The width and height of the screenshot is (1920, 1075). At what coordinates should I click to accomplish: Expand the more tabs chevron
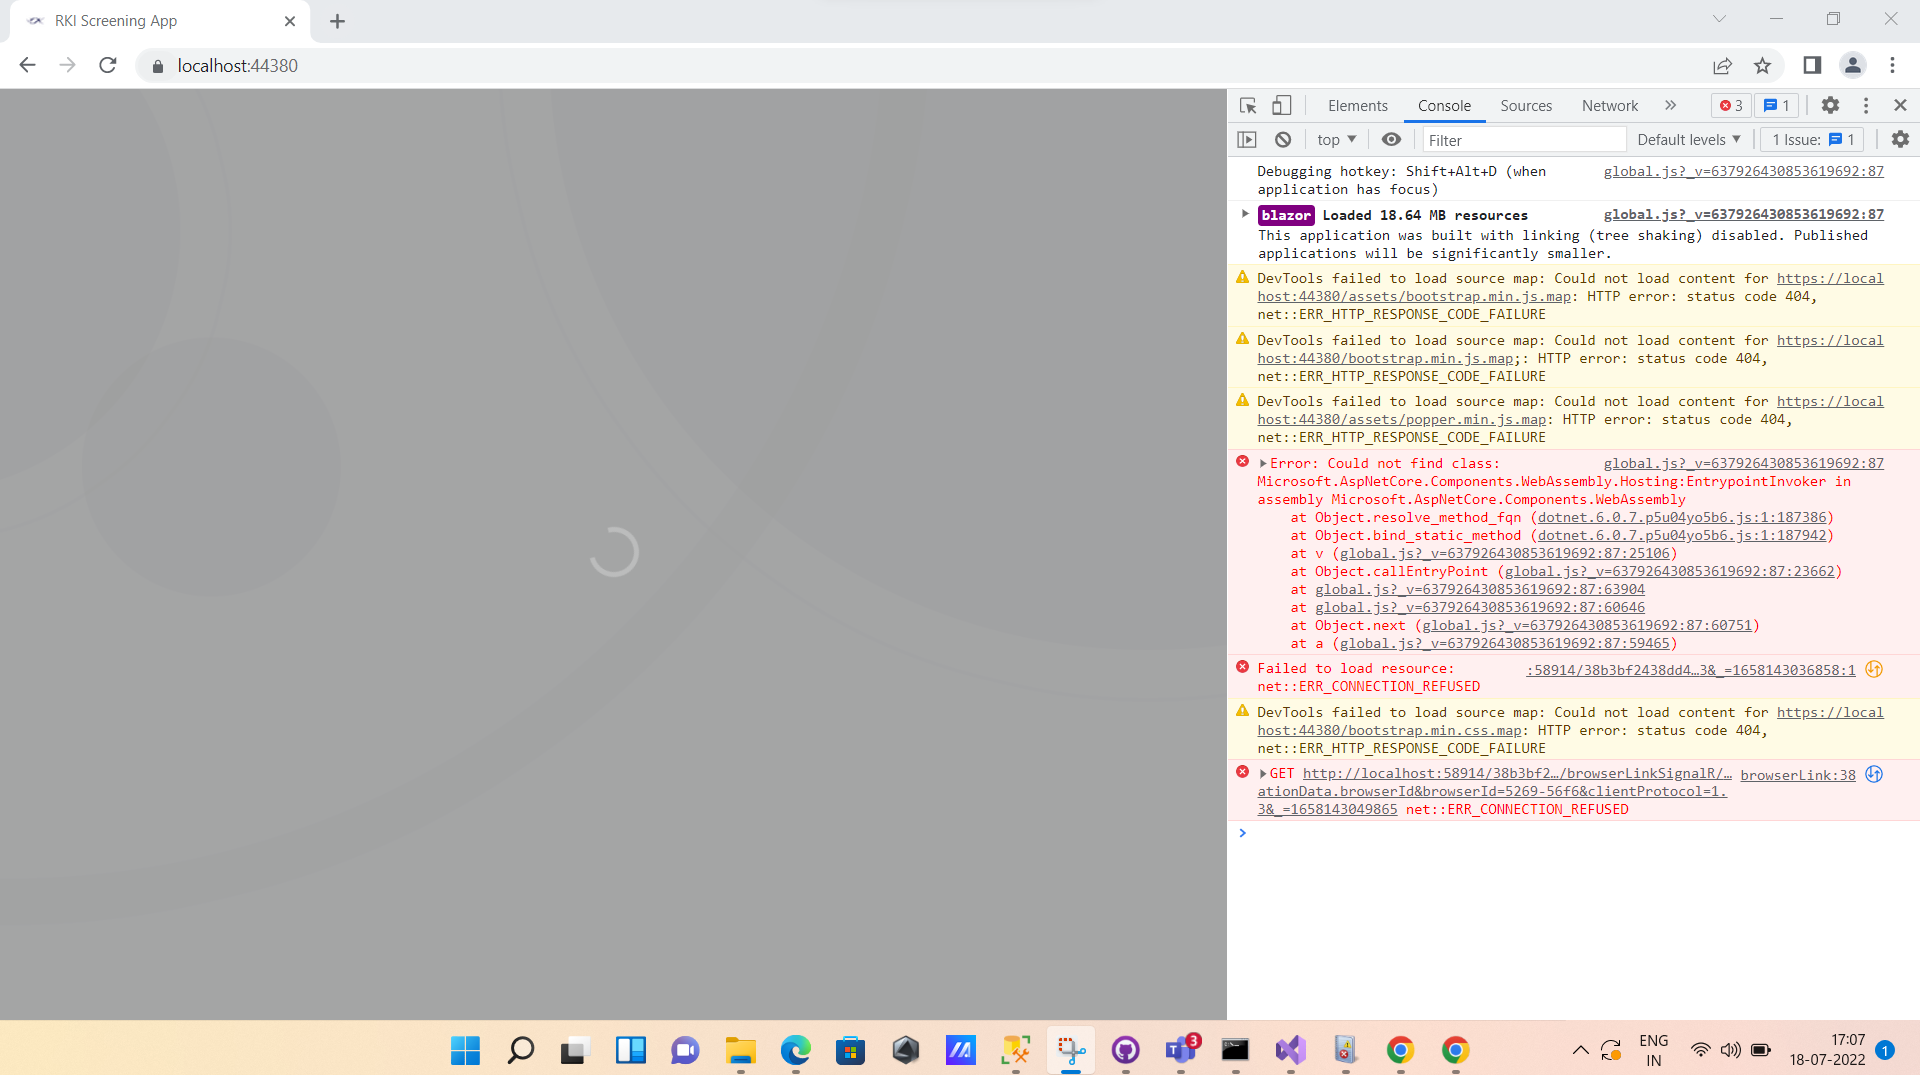pos(1670,105)
